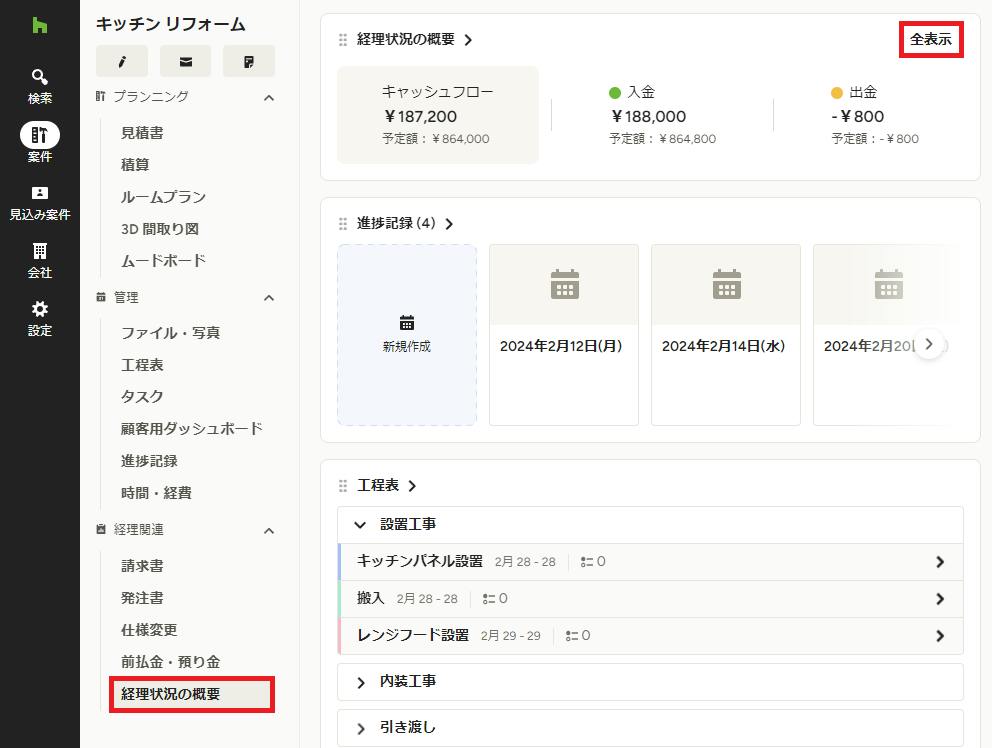Click the note icon button
Image resolution: width=992 pixels, height=748 pixels.
pos(249,61)
